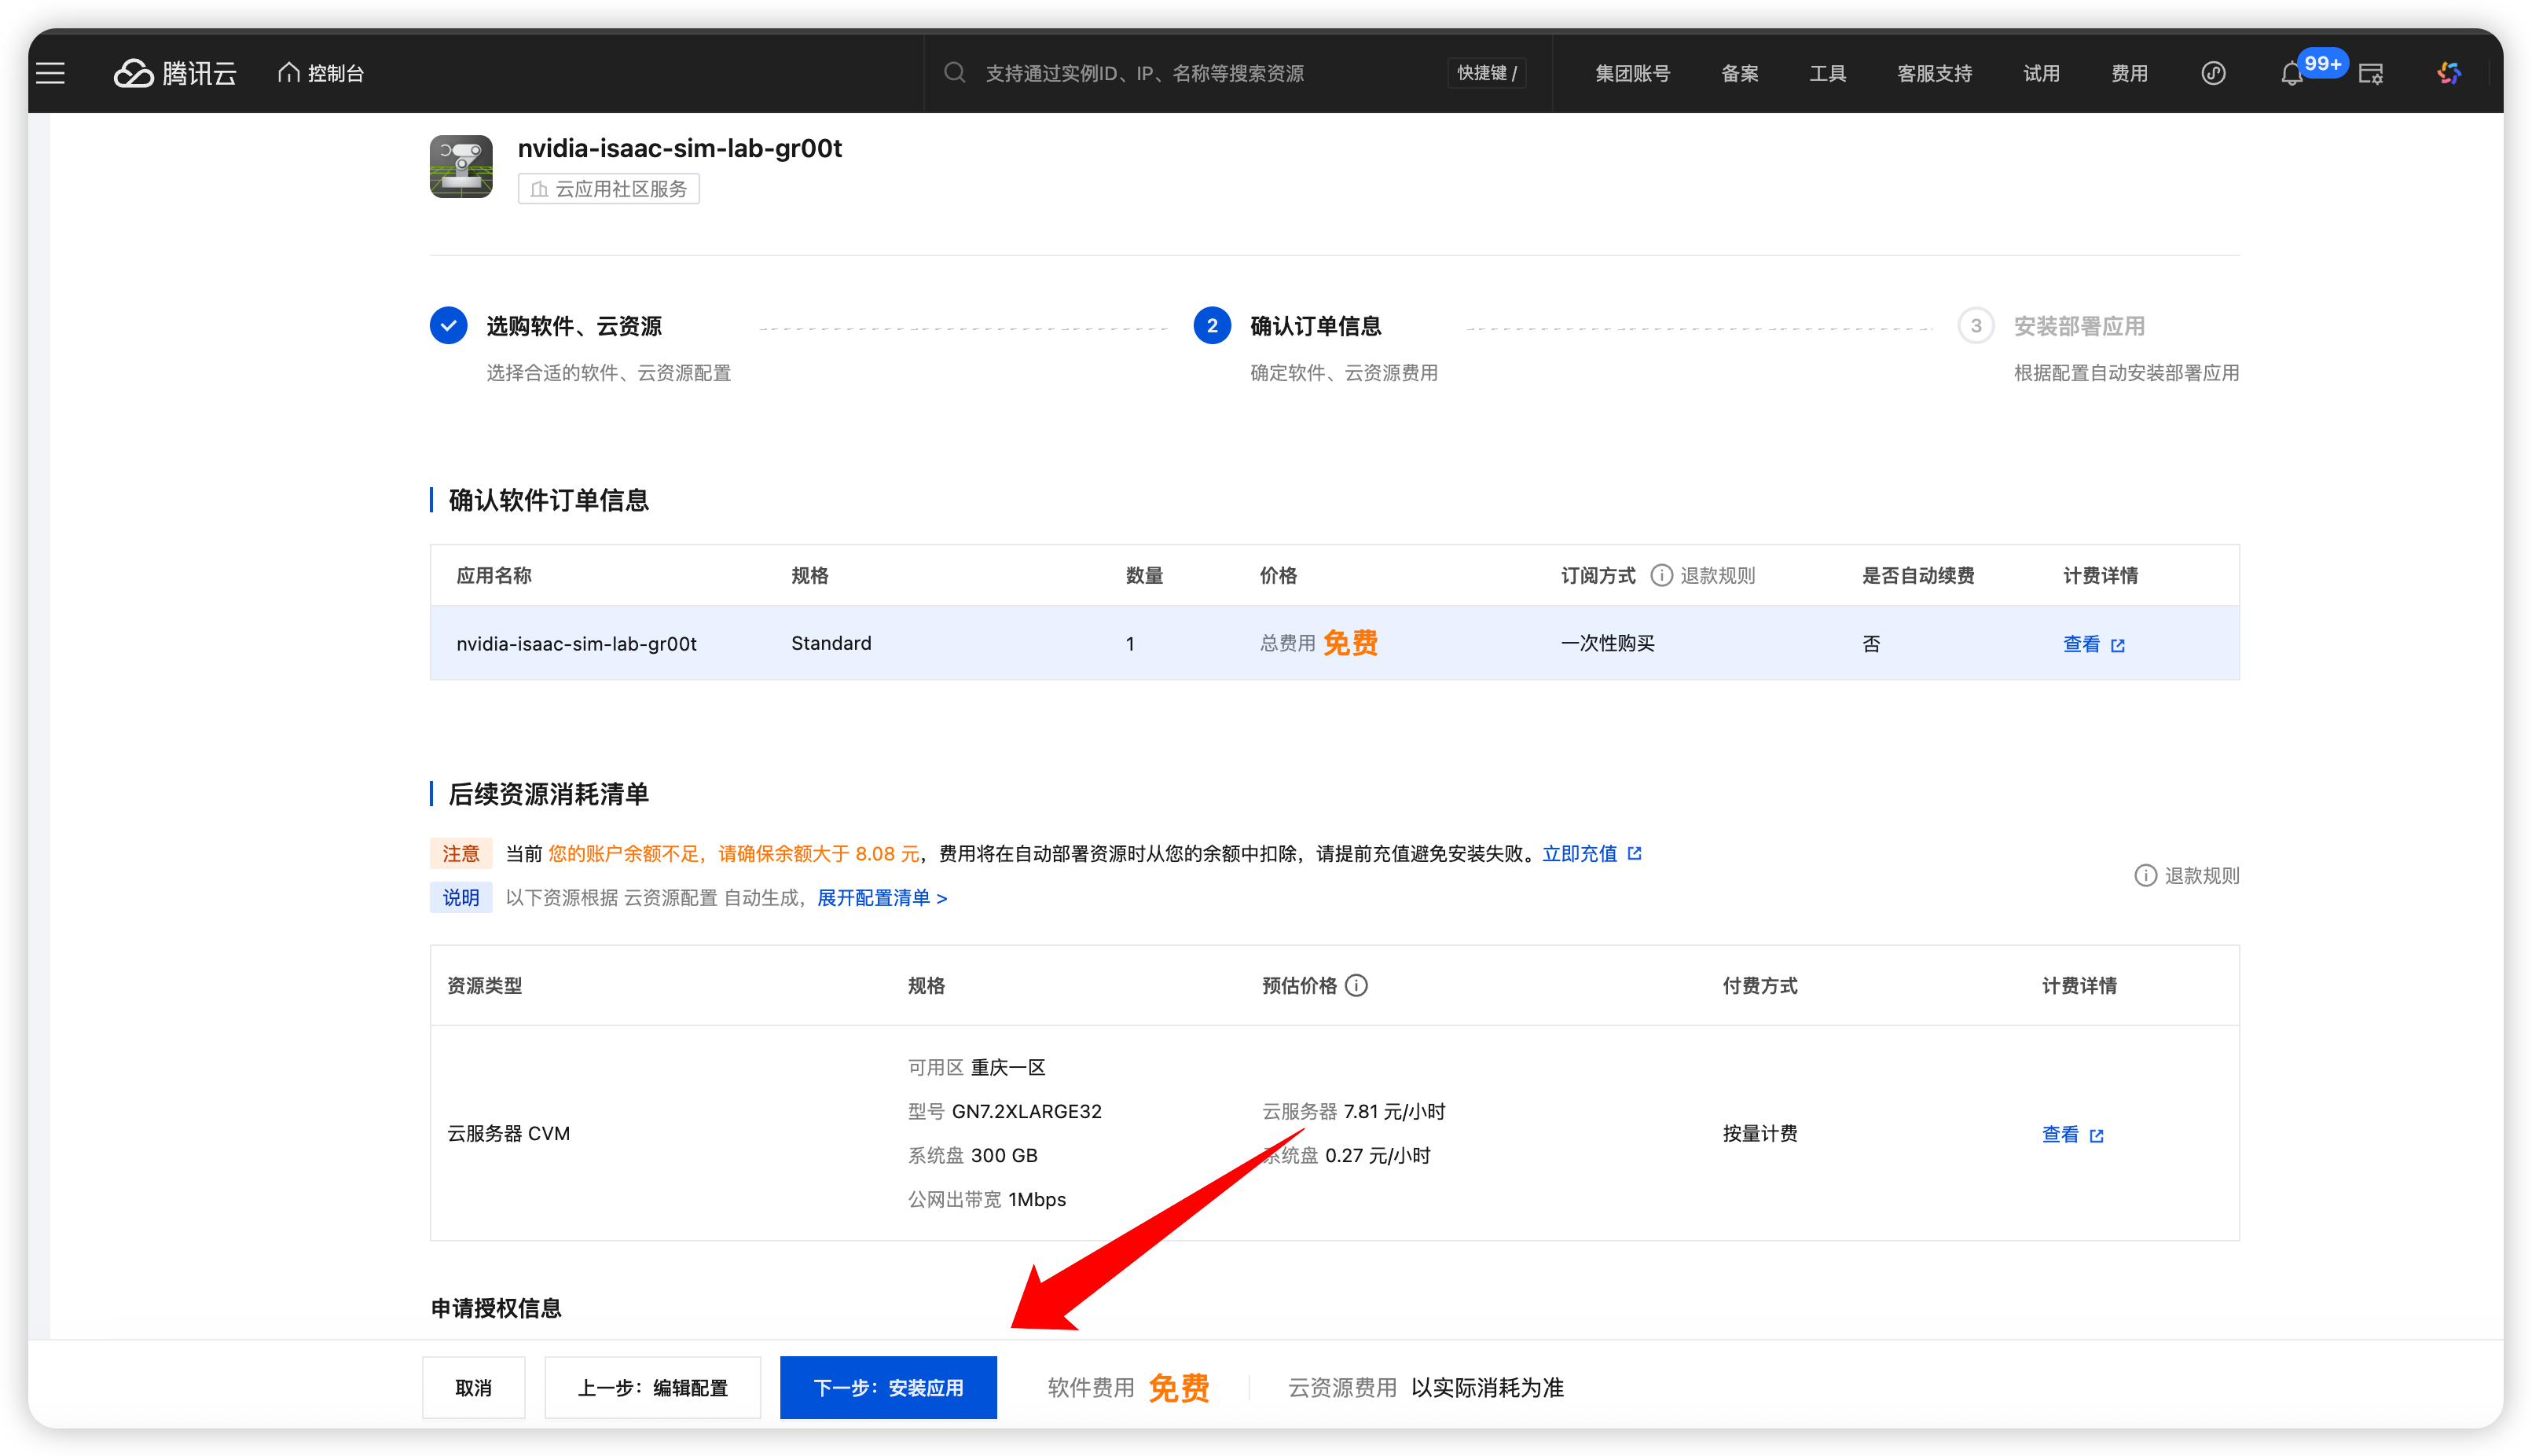Click 退款规则 in subscription column header
The width and height of the screenshot is (2532, 1456).
point(1717,575)
